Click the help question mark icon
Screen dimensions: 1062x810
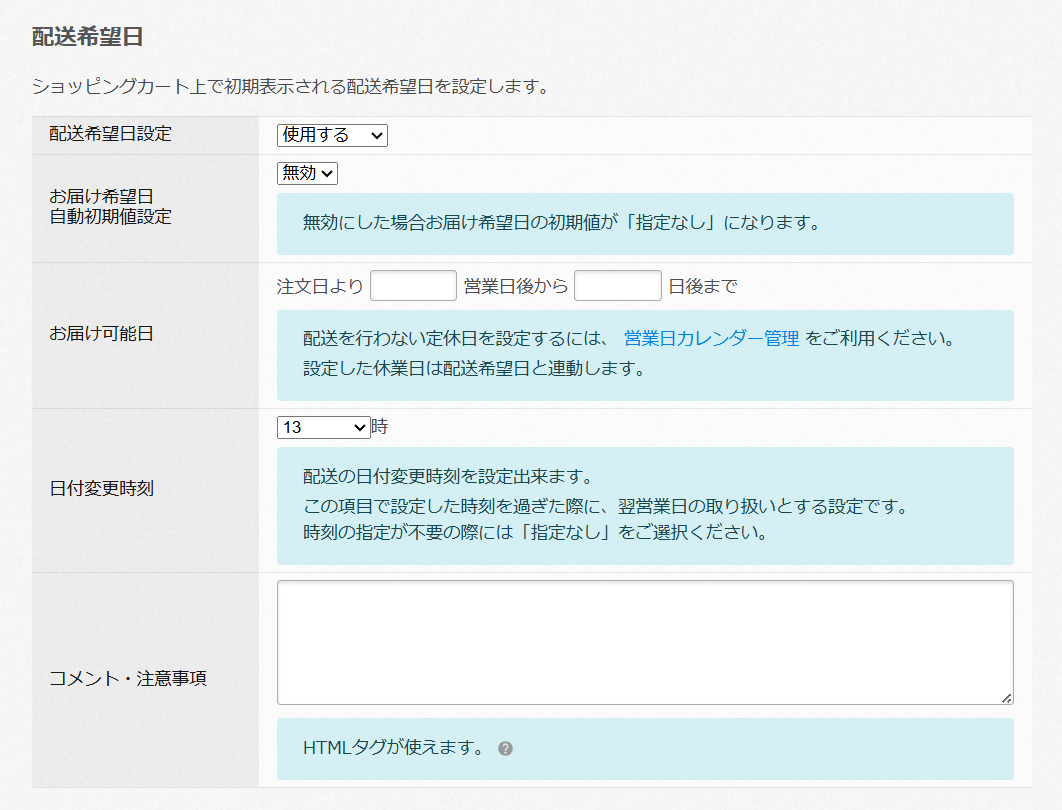[x=505, y=748]
